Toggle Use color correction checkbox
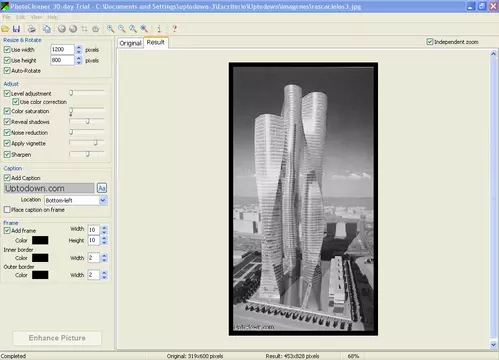The image size is (499, 360). (x=15, y=102)
